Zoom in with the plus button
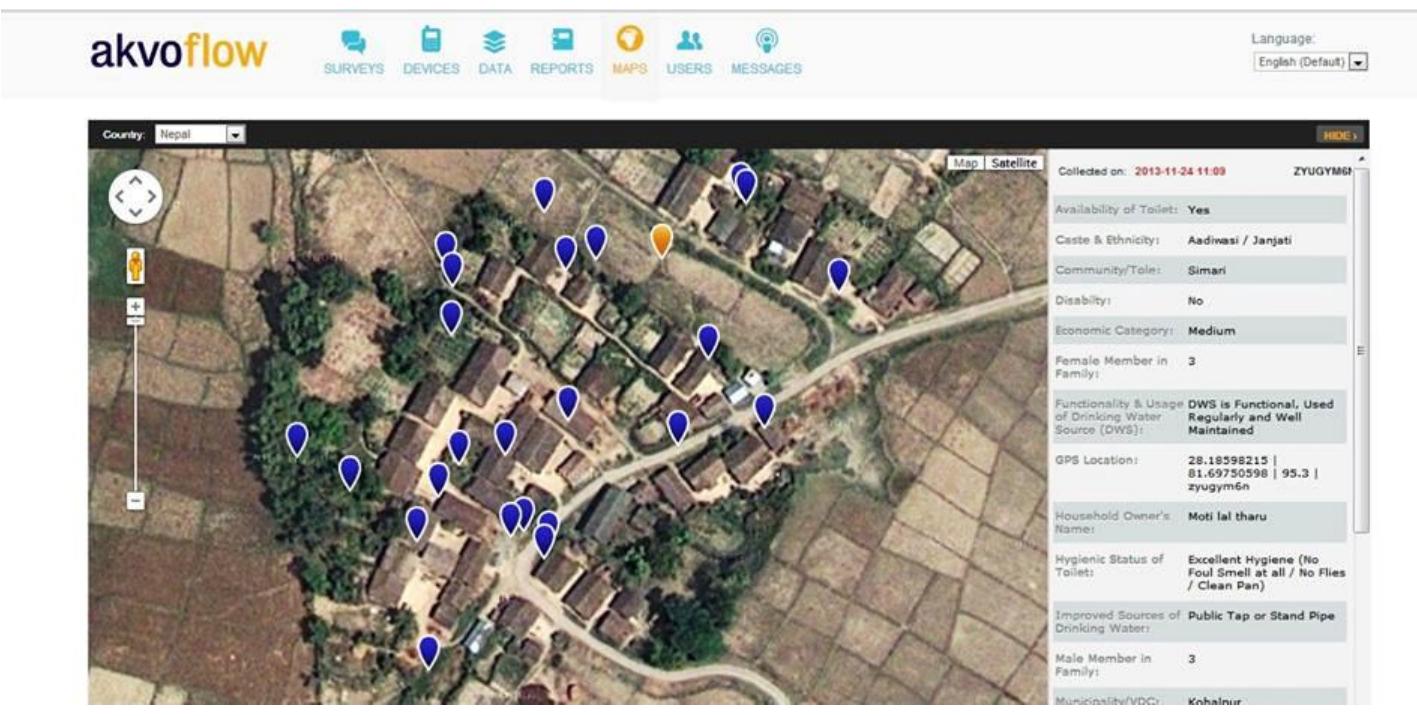 136,307
